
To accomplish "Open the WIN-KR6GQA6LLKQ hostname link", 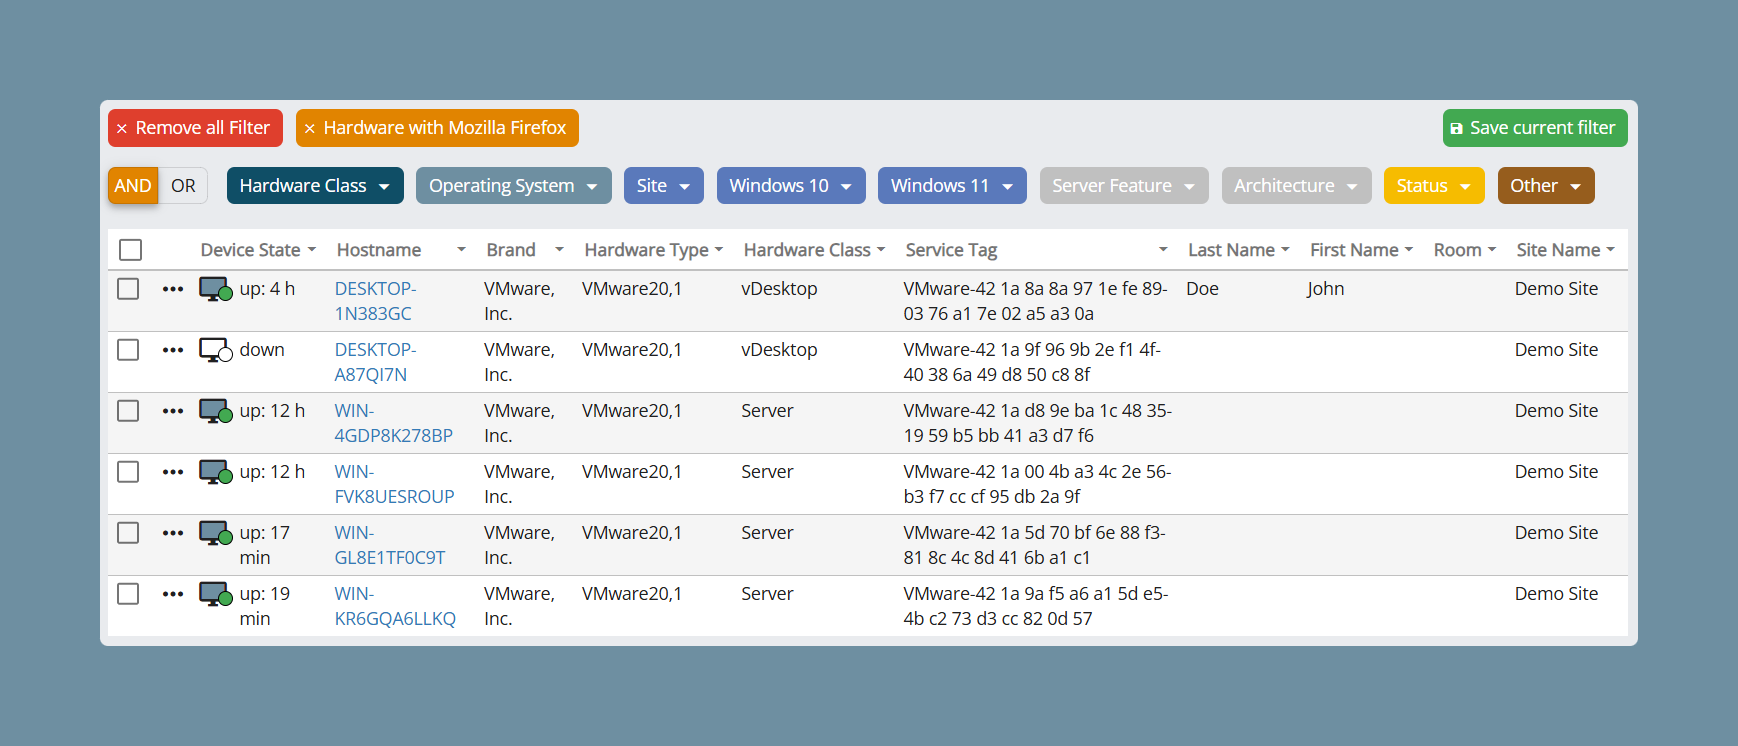I will click(395, 606).
